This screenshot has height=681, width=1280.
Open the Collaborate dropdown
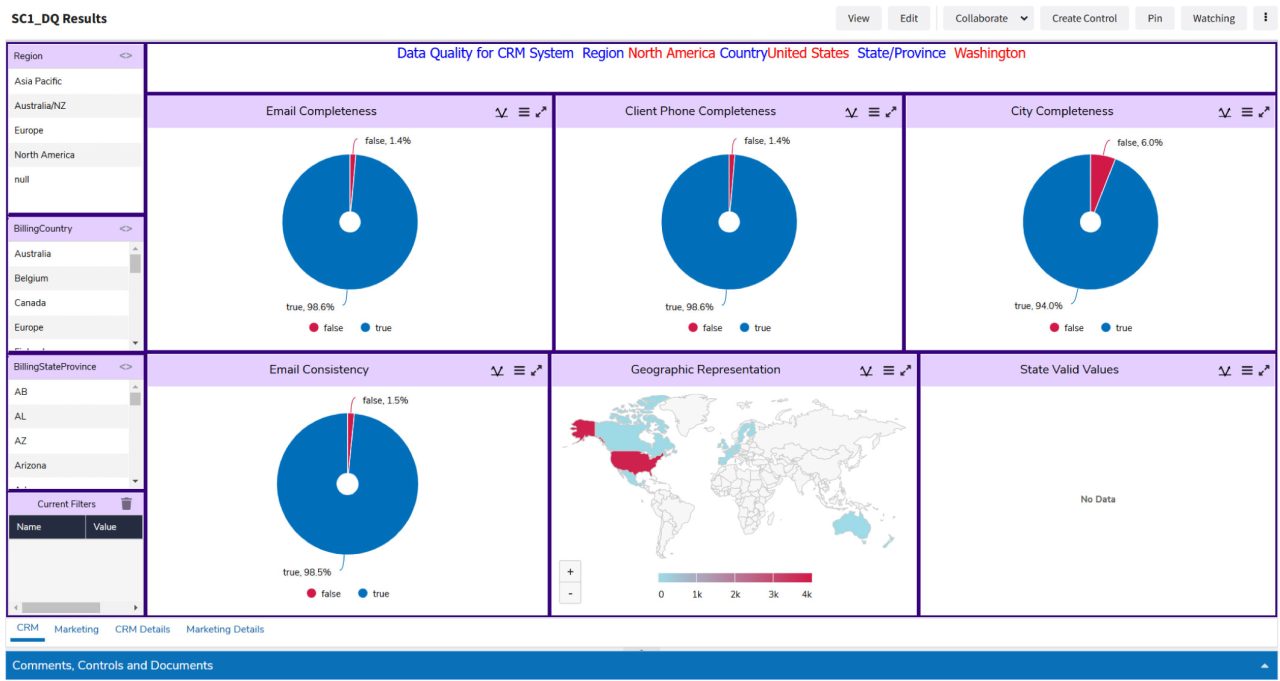[x=989, y=18]
